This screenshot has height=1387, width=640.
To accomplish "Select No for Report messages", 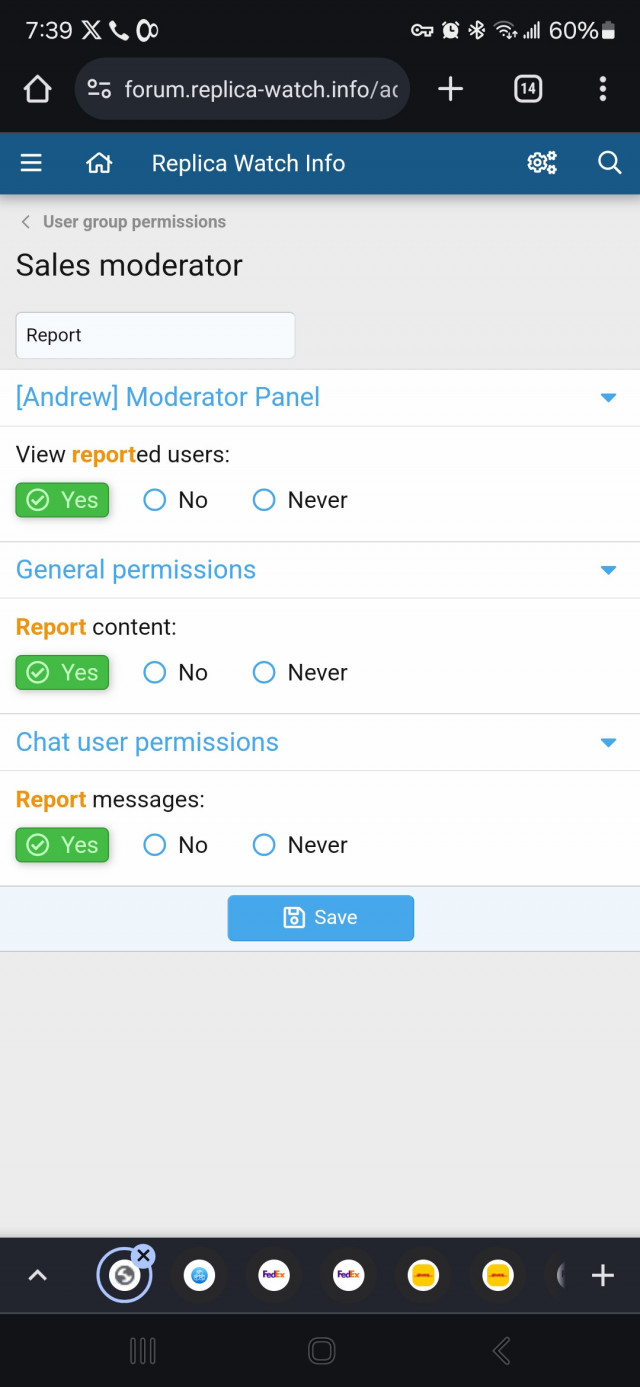I will (x=155, y=845).
